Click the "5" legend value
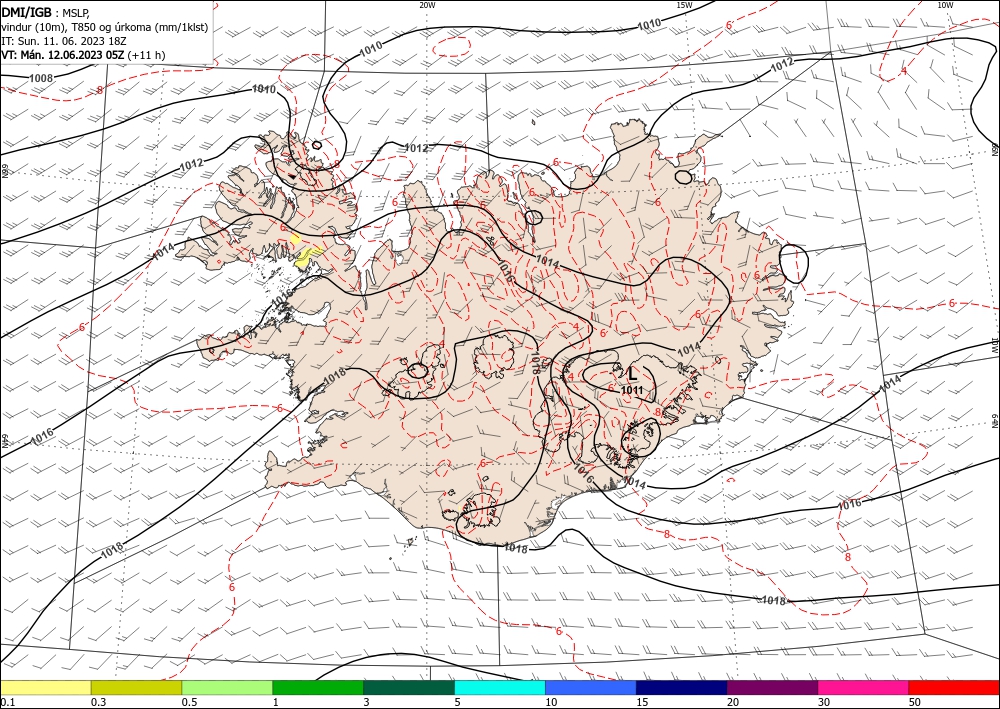The image size is (1000, 709). (457, 702)
